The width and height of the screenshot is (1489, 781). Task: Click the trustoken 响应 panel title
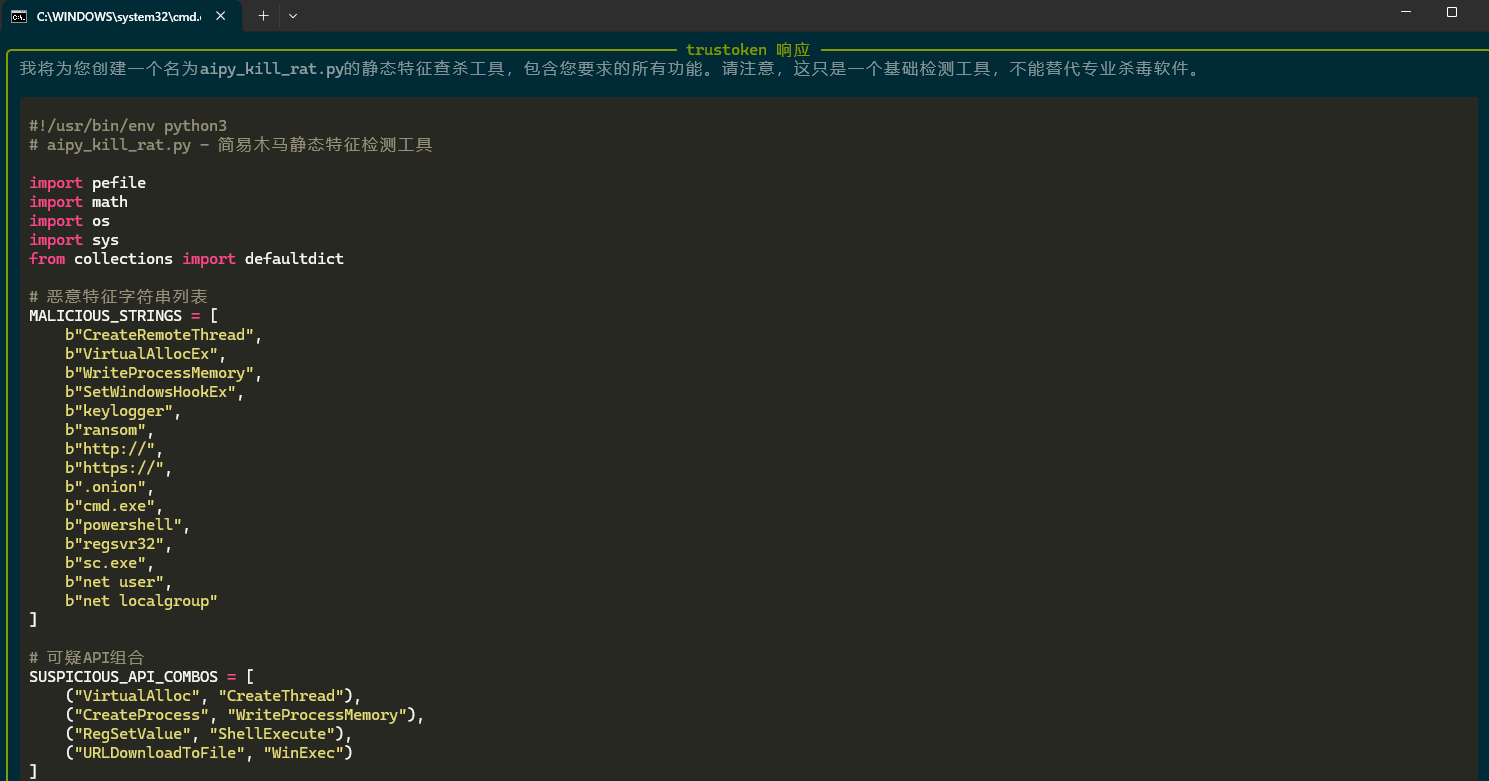pyautogui.click(x=747, y=50)
